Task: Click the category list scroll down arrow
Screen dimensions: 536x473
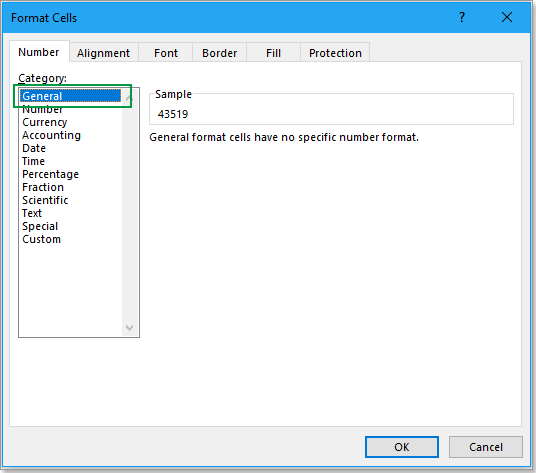Action: pos(129,327)
